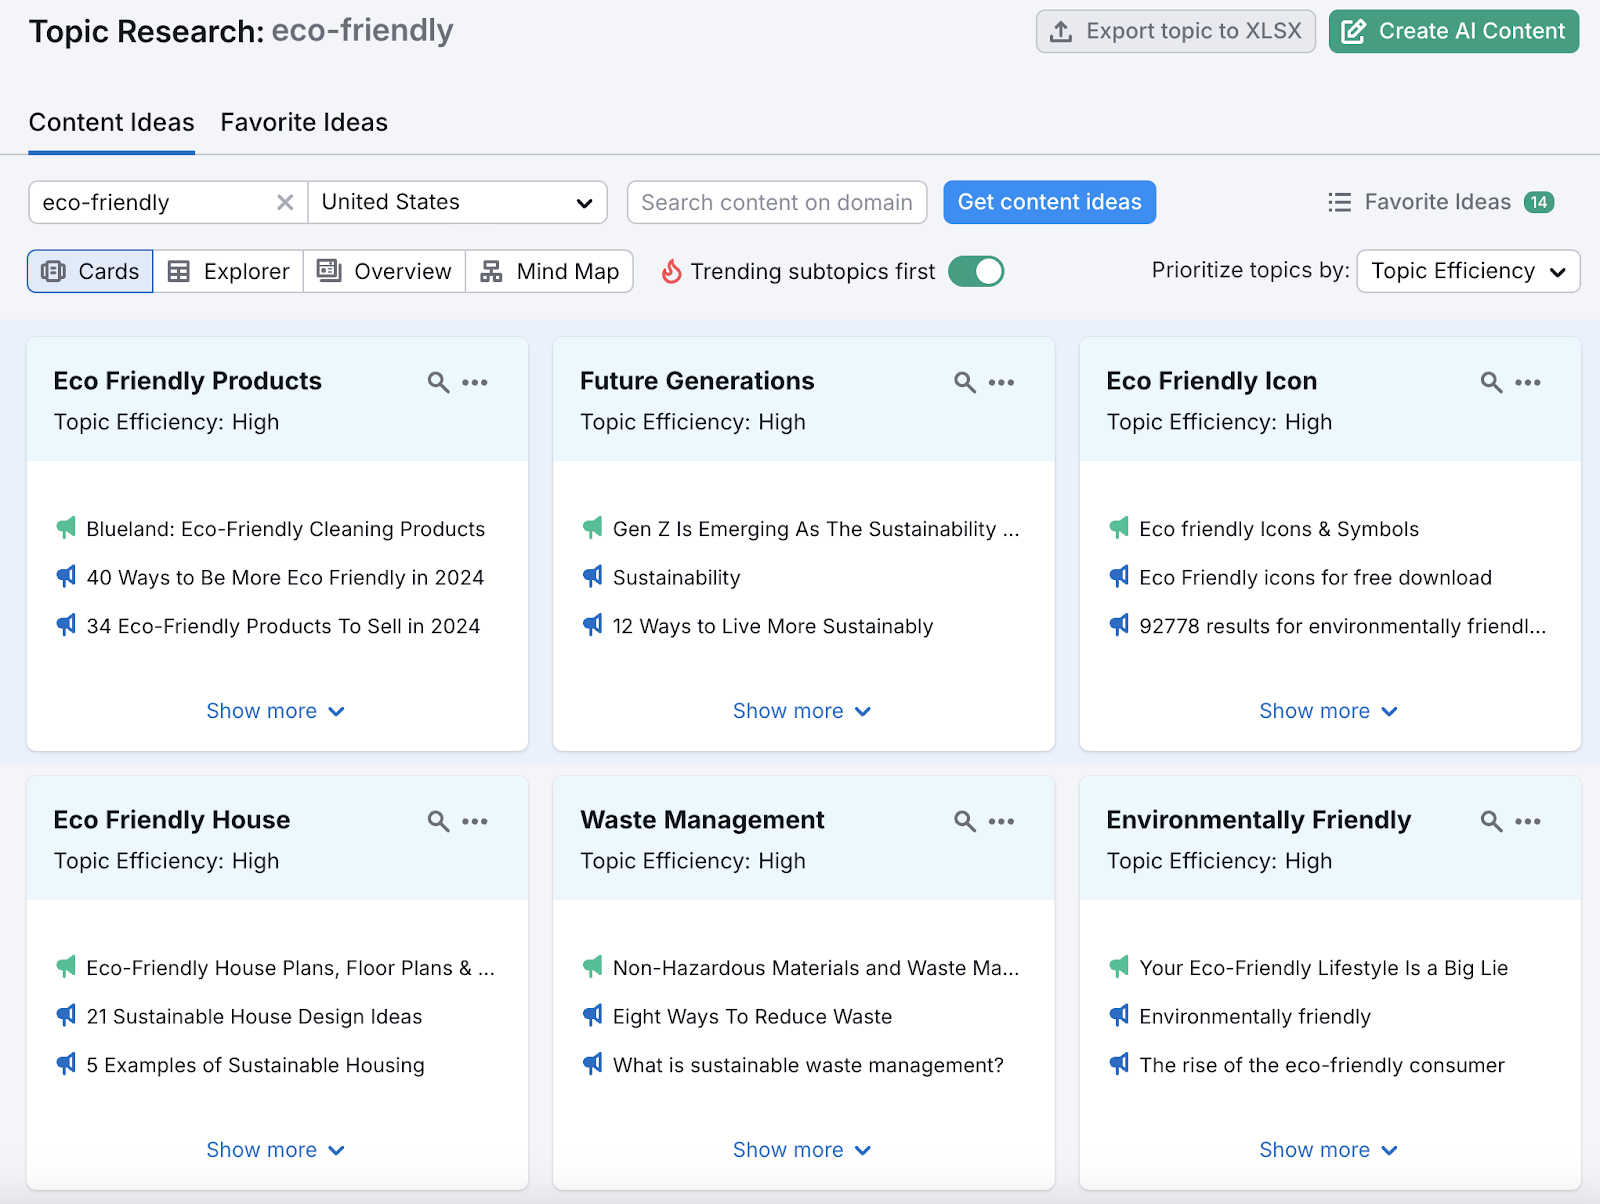The width and height of the screenshot is (1600, 1204).
Task: Open the United States country dropdown
Action: coord(457,202)
